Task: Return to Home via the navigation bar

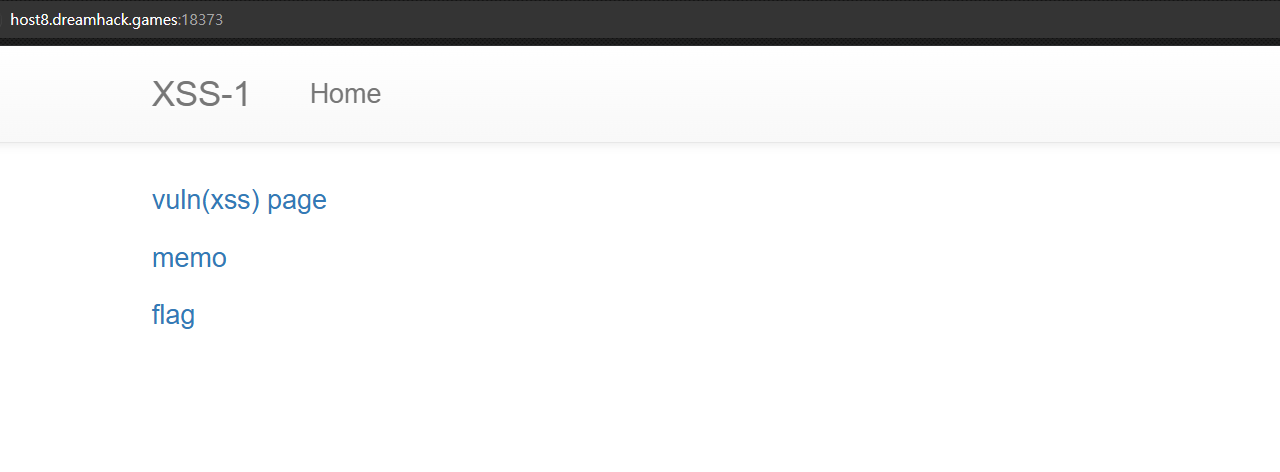Action: coord(345,94)
